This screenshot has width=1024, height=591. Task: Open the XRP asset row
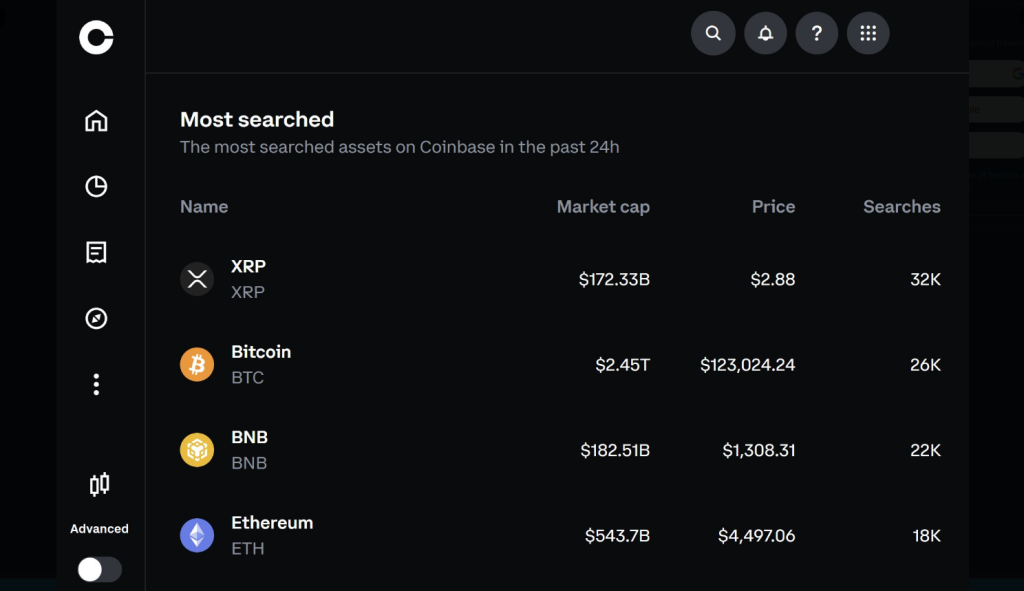click(248, 279)
